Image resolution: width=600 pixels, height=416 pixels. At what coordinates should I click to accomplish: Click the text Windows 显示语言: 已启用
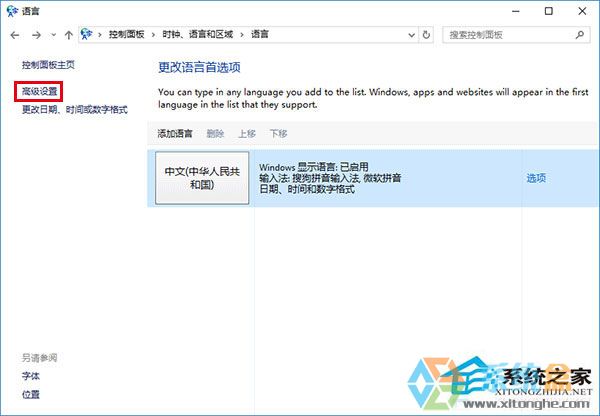pos(314,167)
